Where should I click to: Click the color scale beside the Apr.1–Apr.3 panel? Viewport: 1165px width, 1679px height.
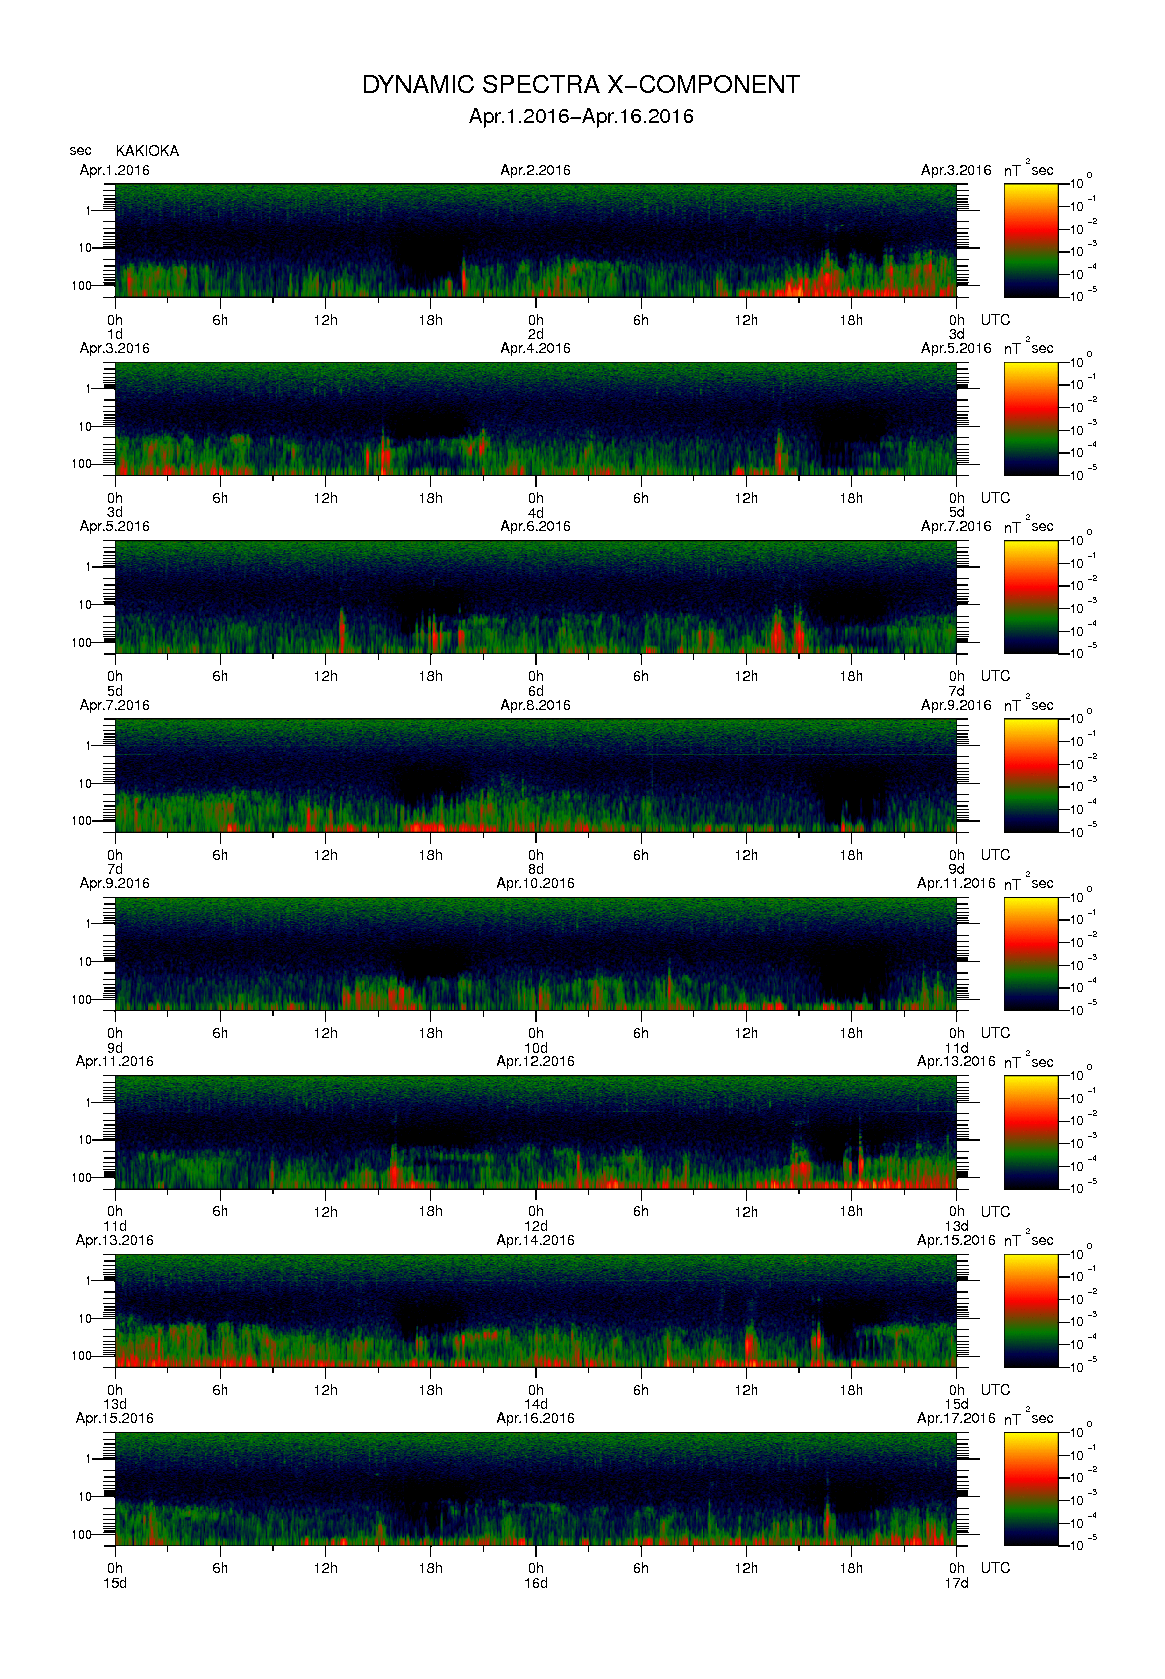tap(1031, 240)
